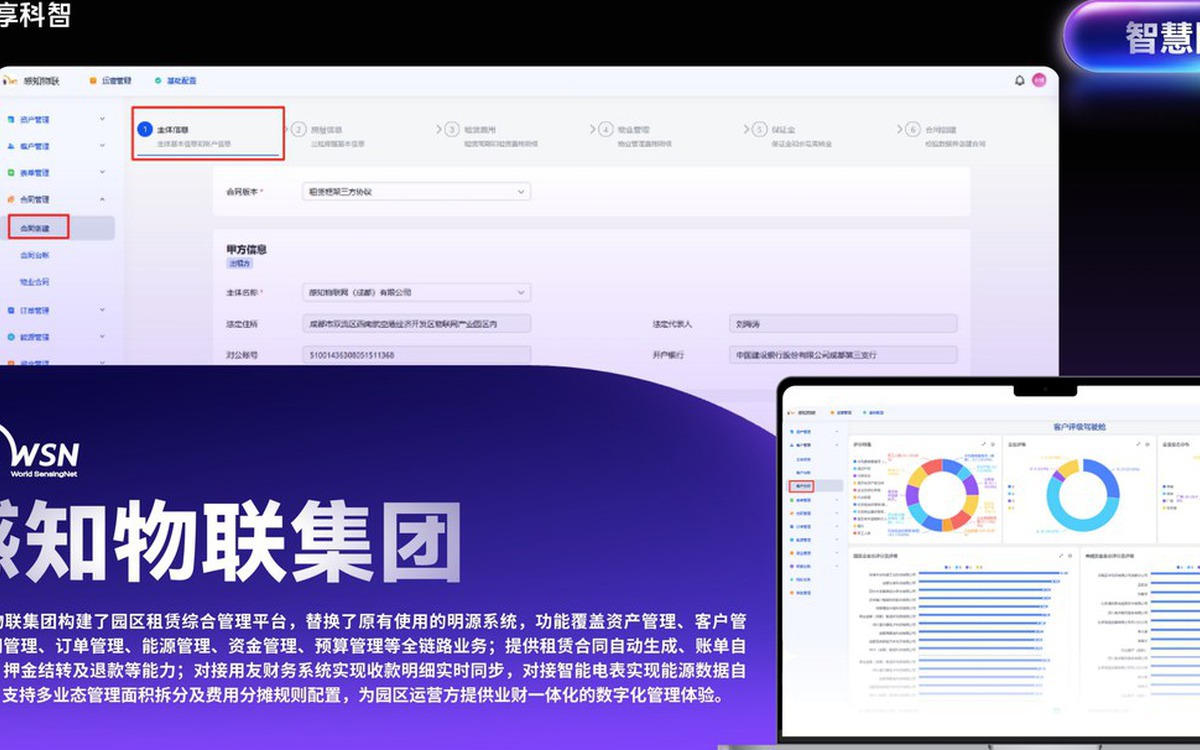1200x750 pixels.
Task: Open the 合同台账 submenu item
Action: point(35,256)
